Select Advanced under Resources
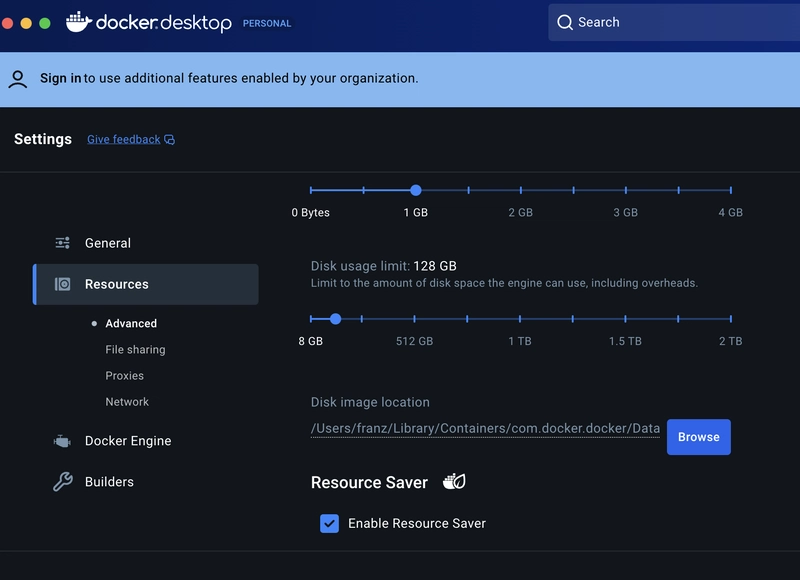 click(x=131, y=323)
